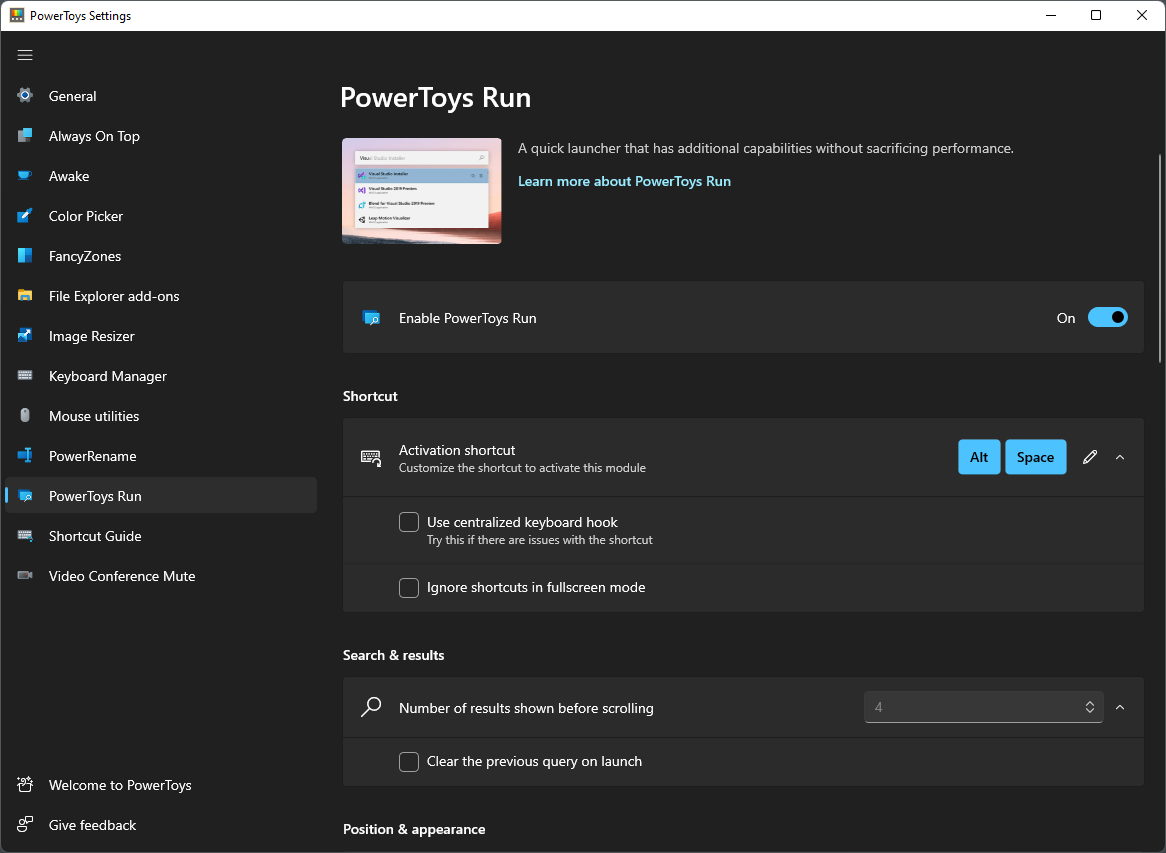1166x853 pixels.
Task: Click 'Customize the shortcut to activate' description
Action: pyautogui.click(x=522, y=468)
